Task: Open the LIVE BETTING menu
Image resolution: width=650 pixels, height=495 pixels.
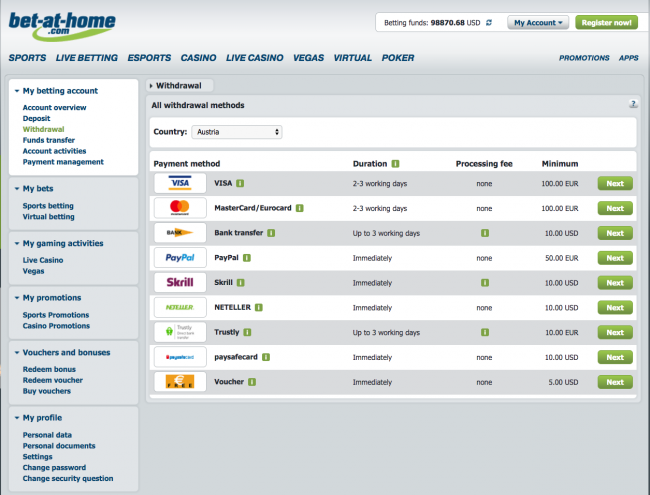Action: point(87,58)
